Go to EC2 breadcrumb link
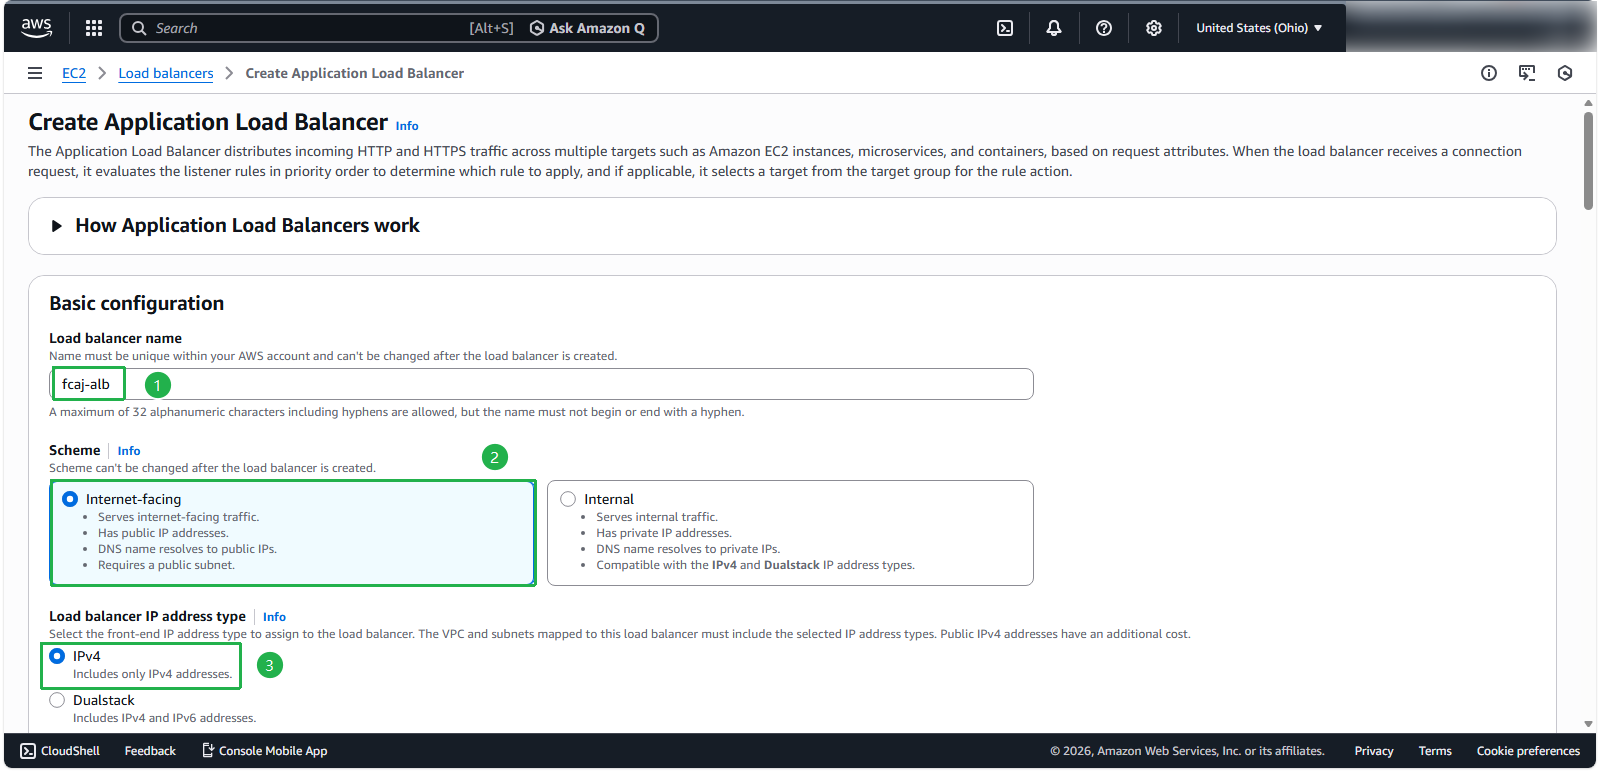Screen dimensions: 1600x772 [74, 73]
